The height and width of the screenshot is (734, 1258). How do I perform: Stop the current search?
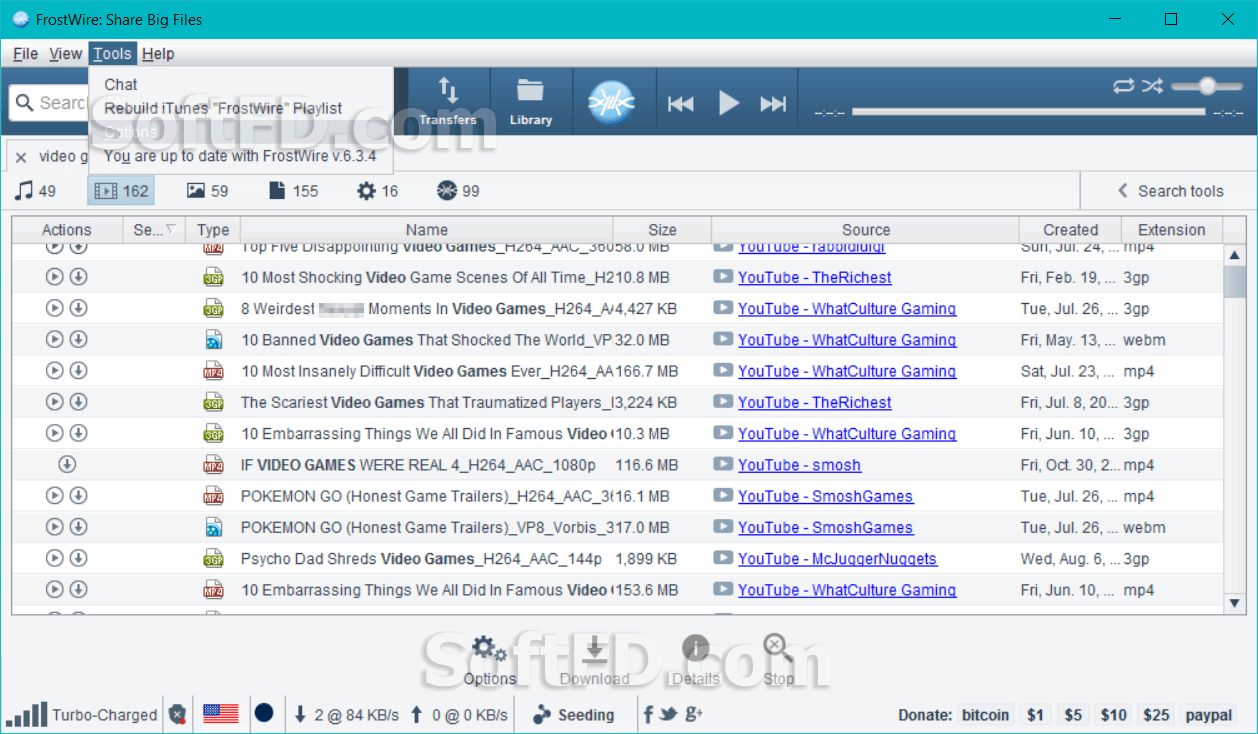coord(778,660)
